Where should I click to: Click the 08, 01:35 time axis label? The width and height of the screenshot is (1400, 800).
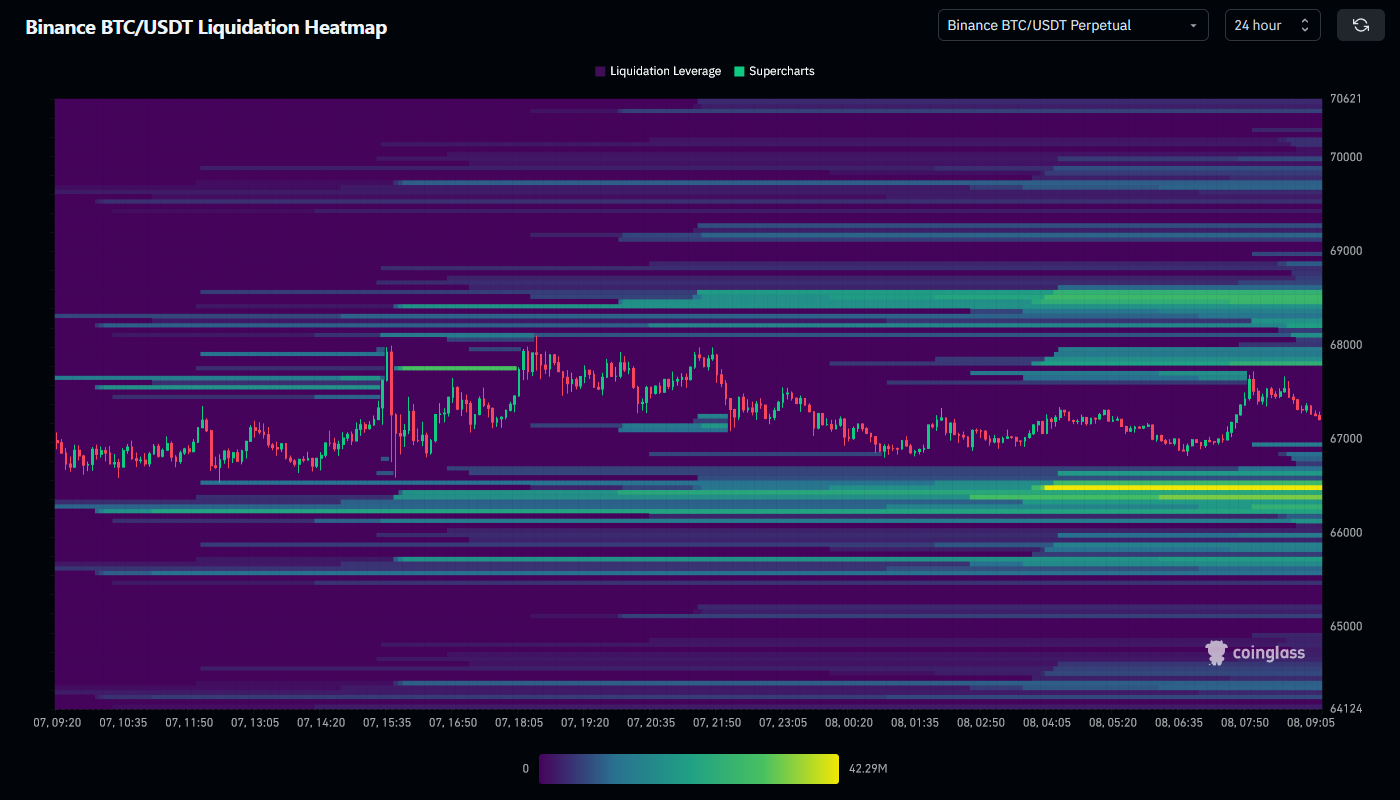913,722
